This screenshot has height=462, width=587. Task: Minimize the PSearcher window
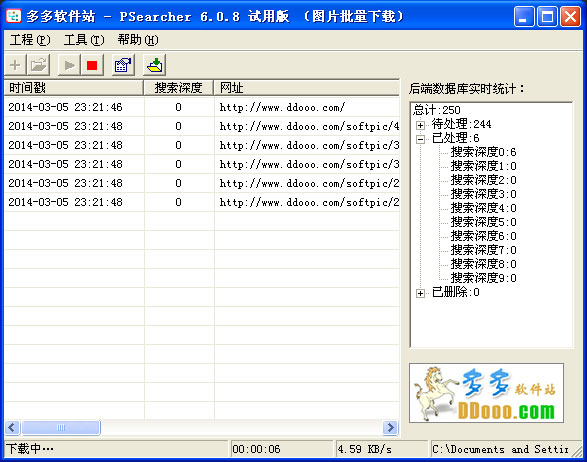coord(524,16)
